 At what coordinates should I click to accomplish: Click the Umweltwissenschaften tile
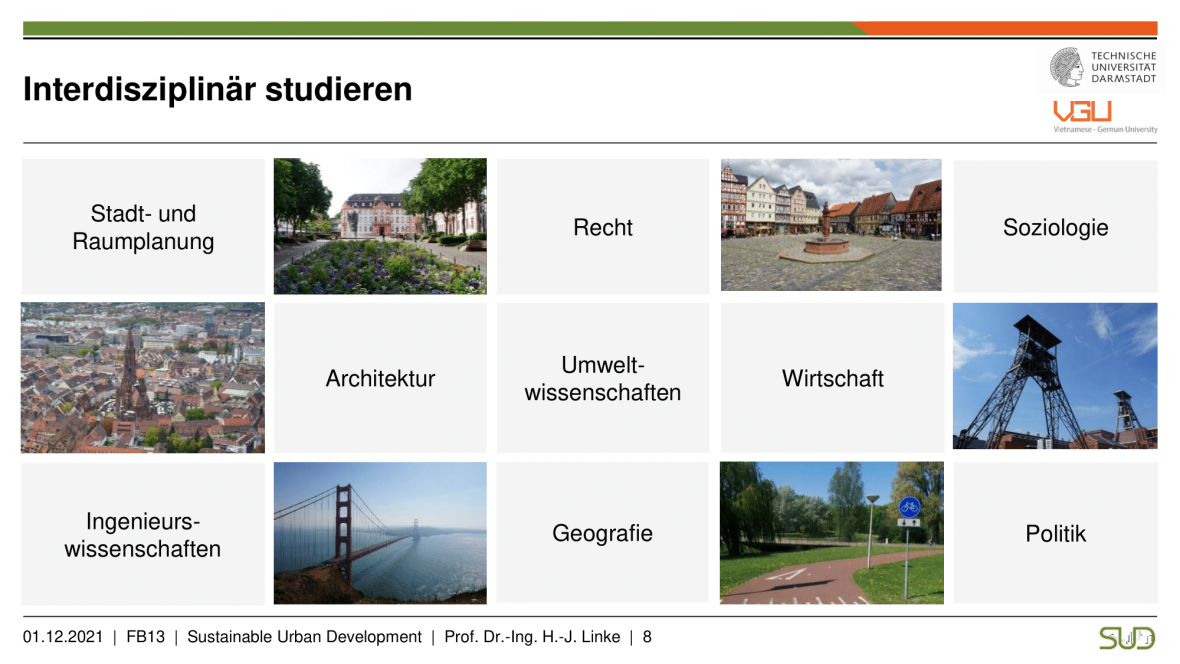point(603,378)
